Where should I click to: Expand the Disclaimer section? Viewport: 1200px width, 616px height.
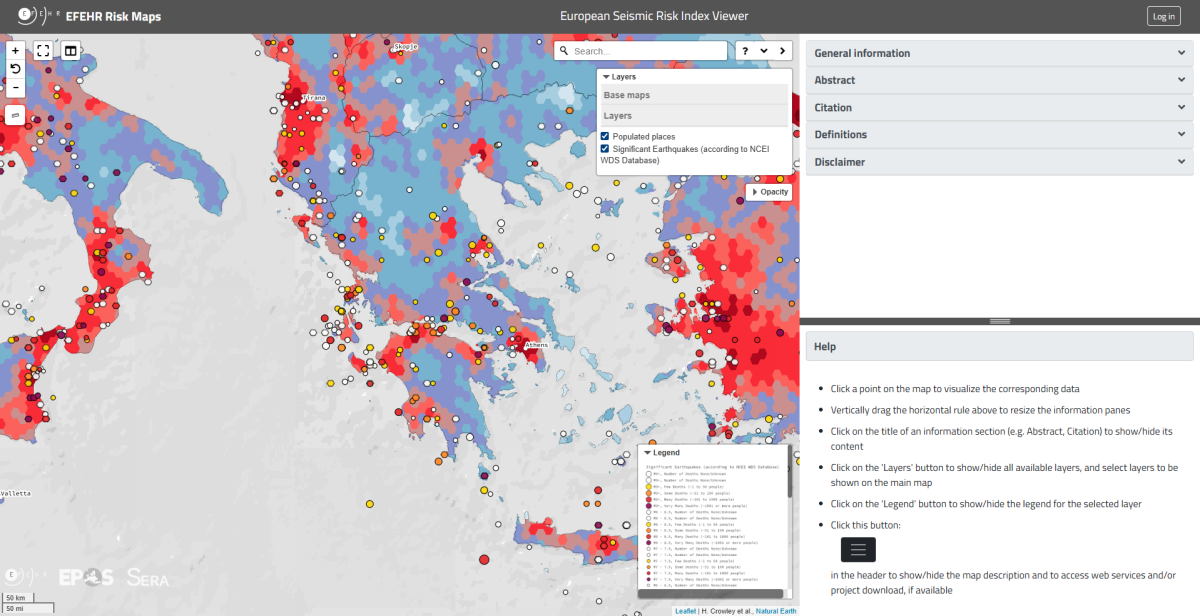[x=999, y=161]
